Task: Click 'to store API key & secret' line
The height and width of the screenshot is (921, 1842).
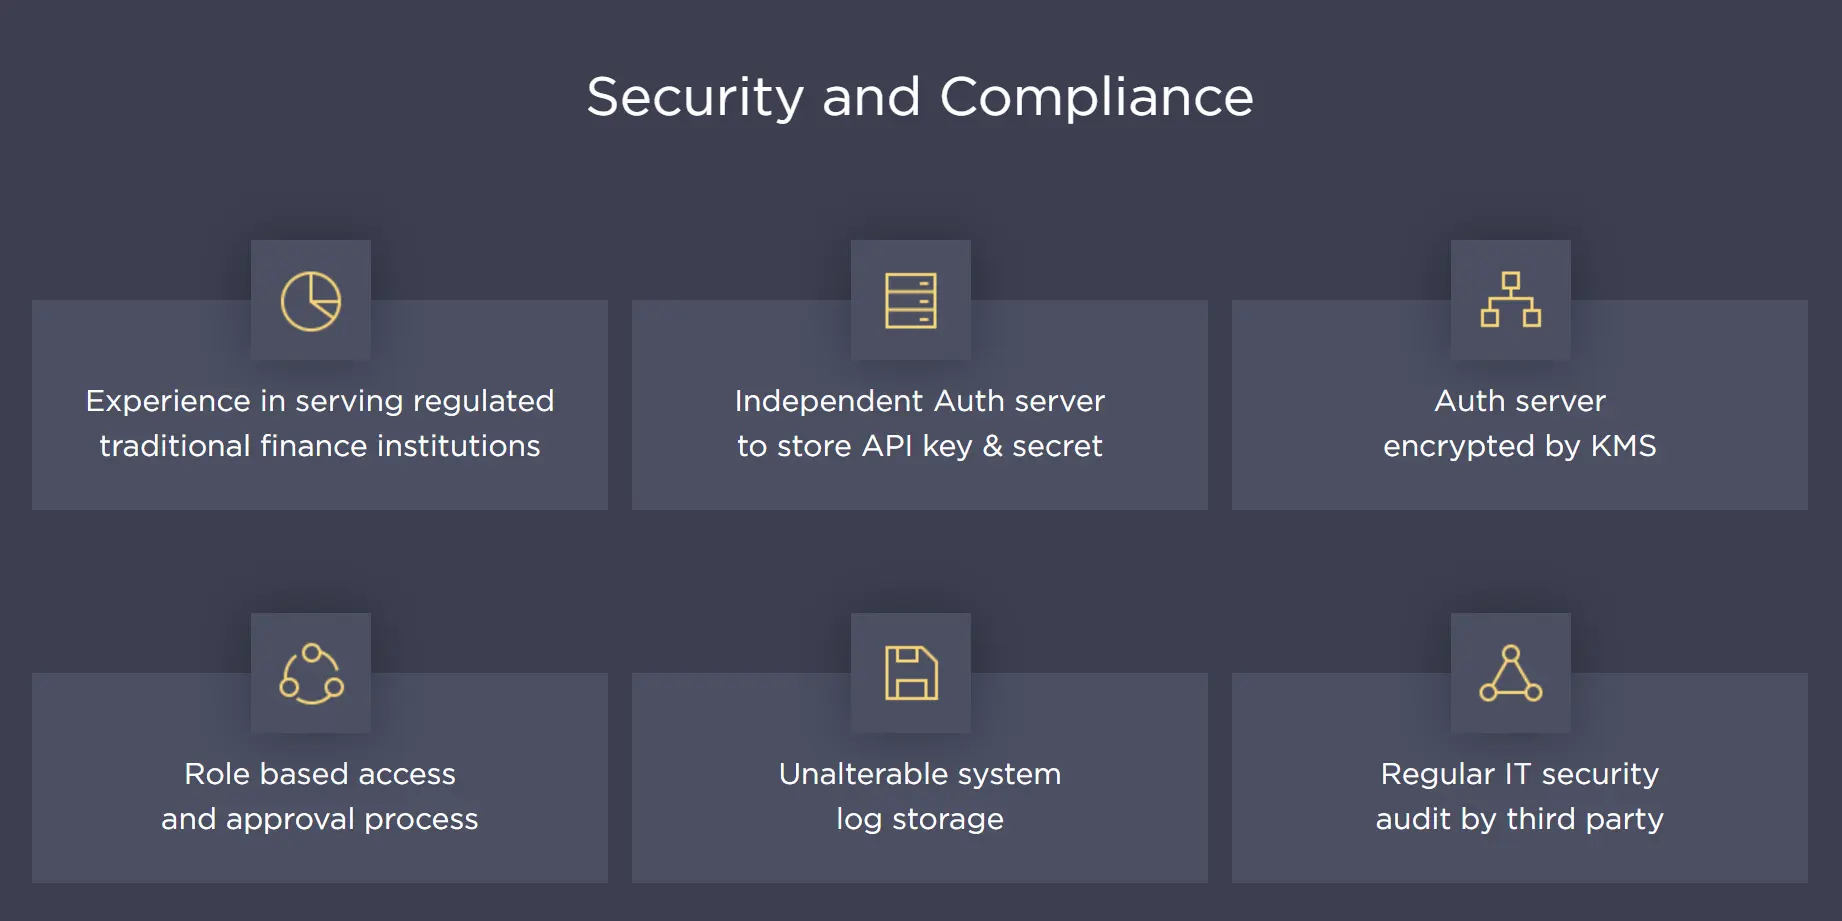Action: pos(919,446)
